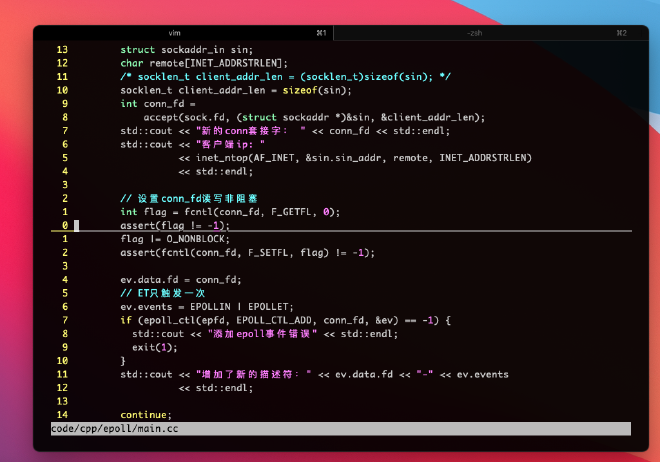Viewport: 660px width, 462px height.
Task: Click the status line path code/cpp/epoll/main.cc
Action: pyautogui.click(x=114, y=428)
